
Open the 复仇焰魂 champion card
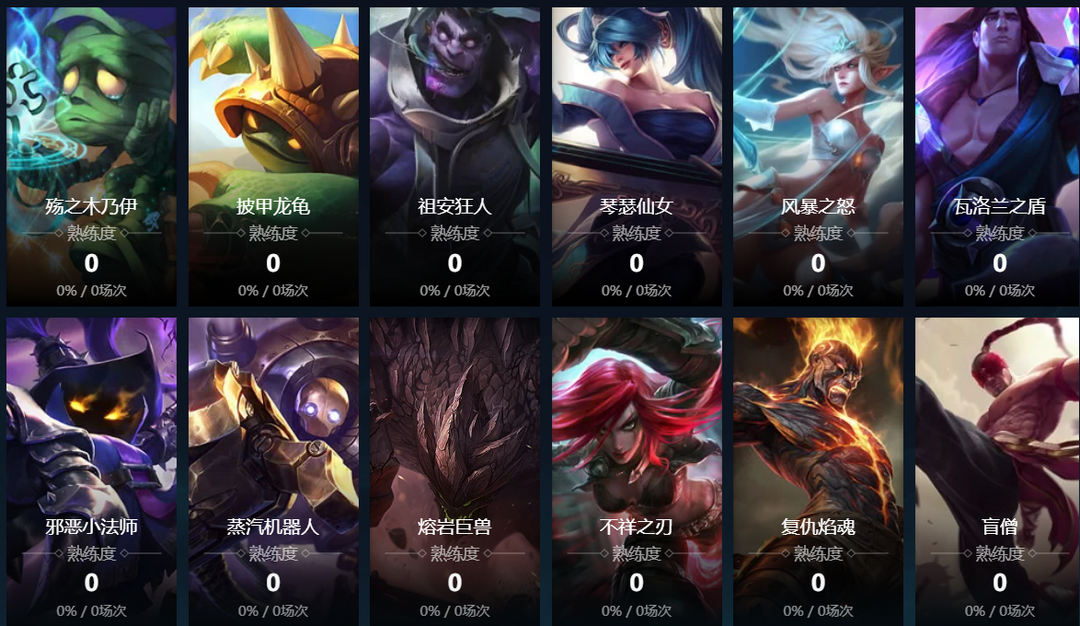818,472
